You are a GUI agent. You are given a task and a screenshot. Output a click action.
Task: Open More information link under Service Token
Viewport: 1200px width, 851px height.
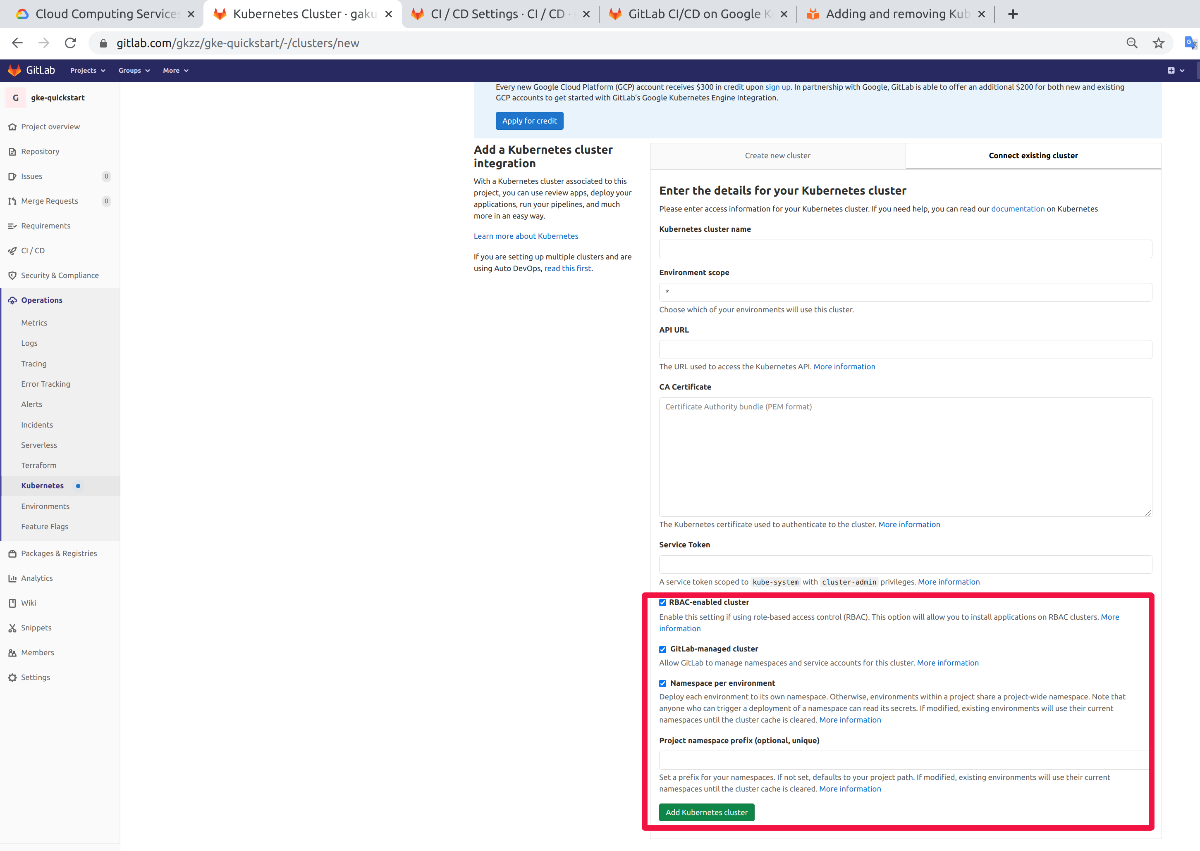coord(949,582)
